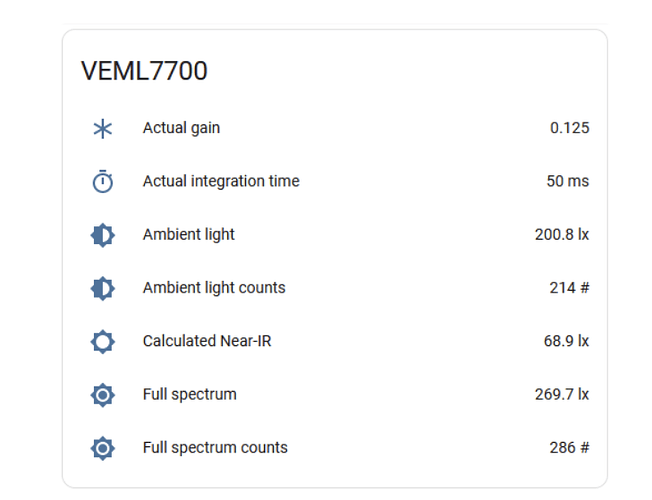Click the 50 ms value
The width and height of the screenshot is (652, 500).
567,181
